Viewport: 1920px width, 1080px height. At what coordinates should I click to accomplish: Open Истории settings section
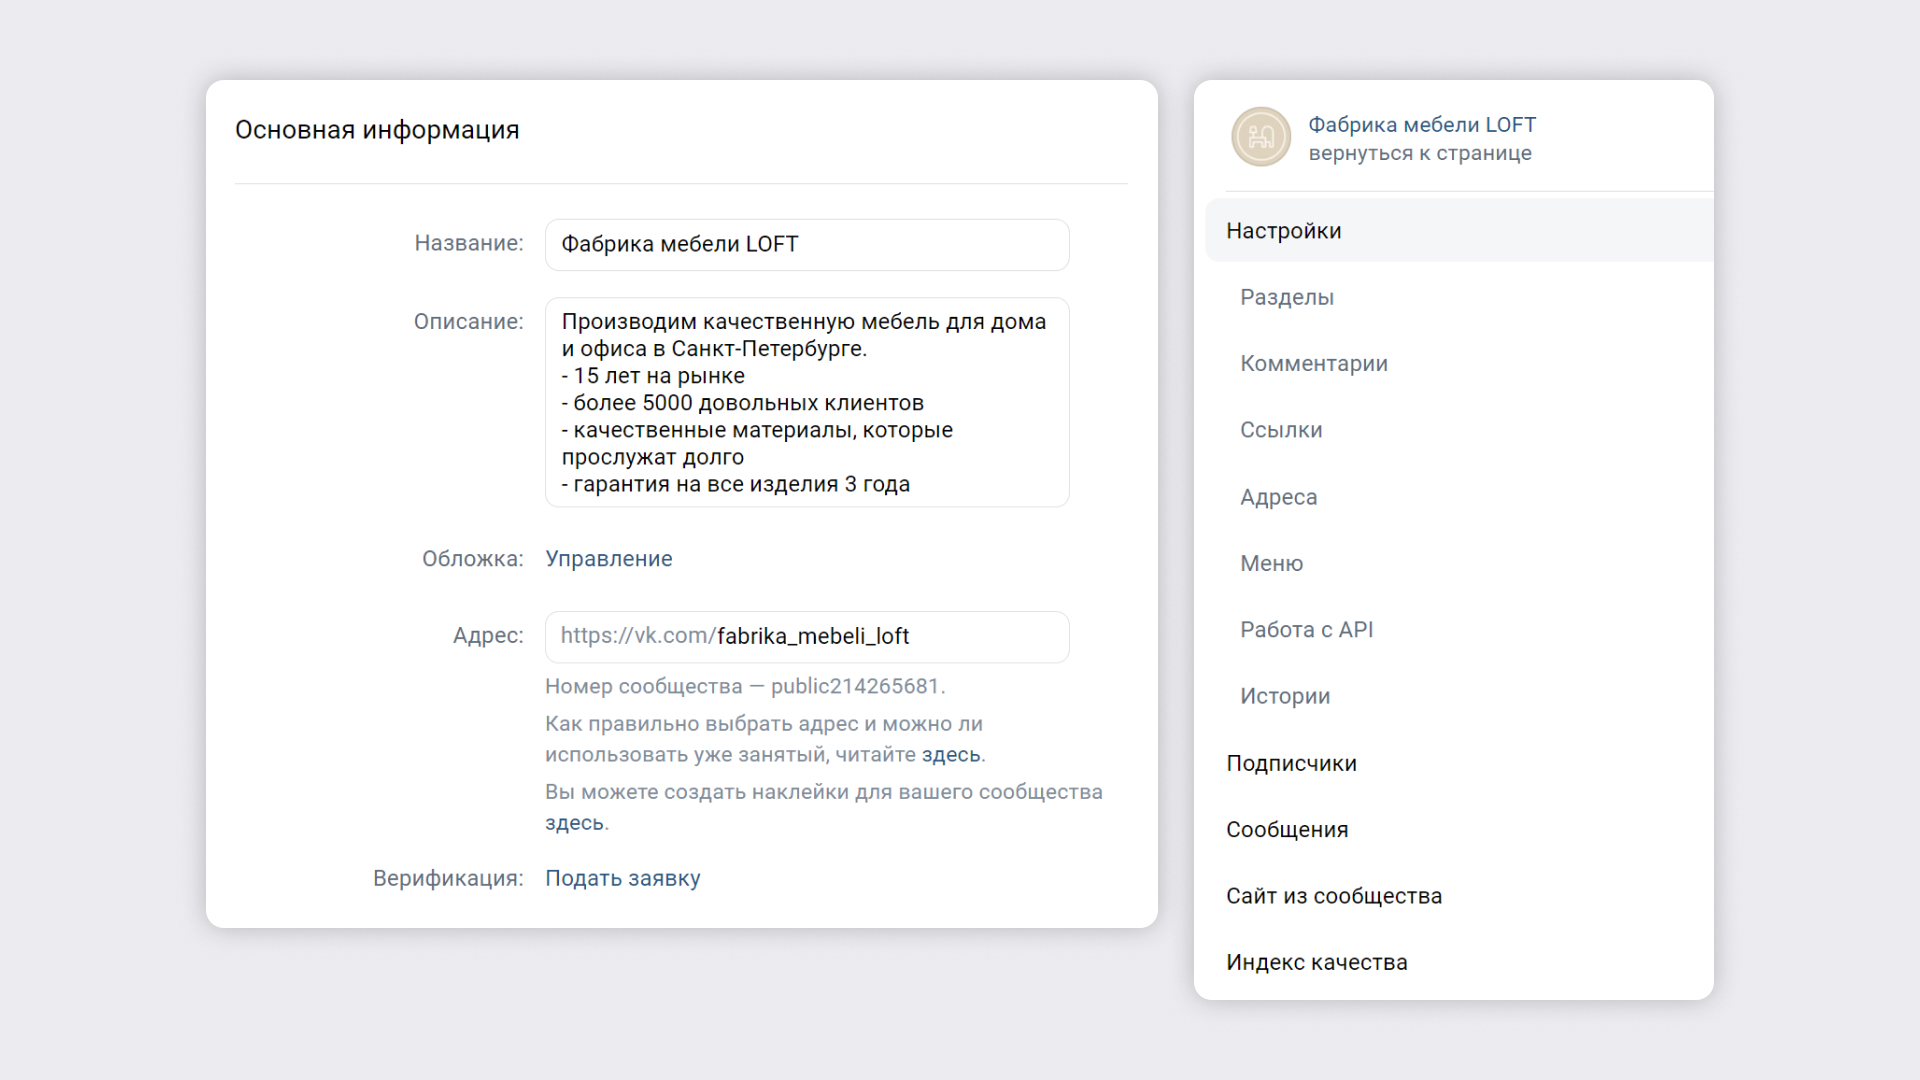(x=1285, y=696)
